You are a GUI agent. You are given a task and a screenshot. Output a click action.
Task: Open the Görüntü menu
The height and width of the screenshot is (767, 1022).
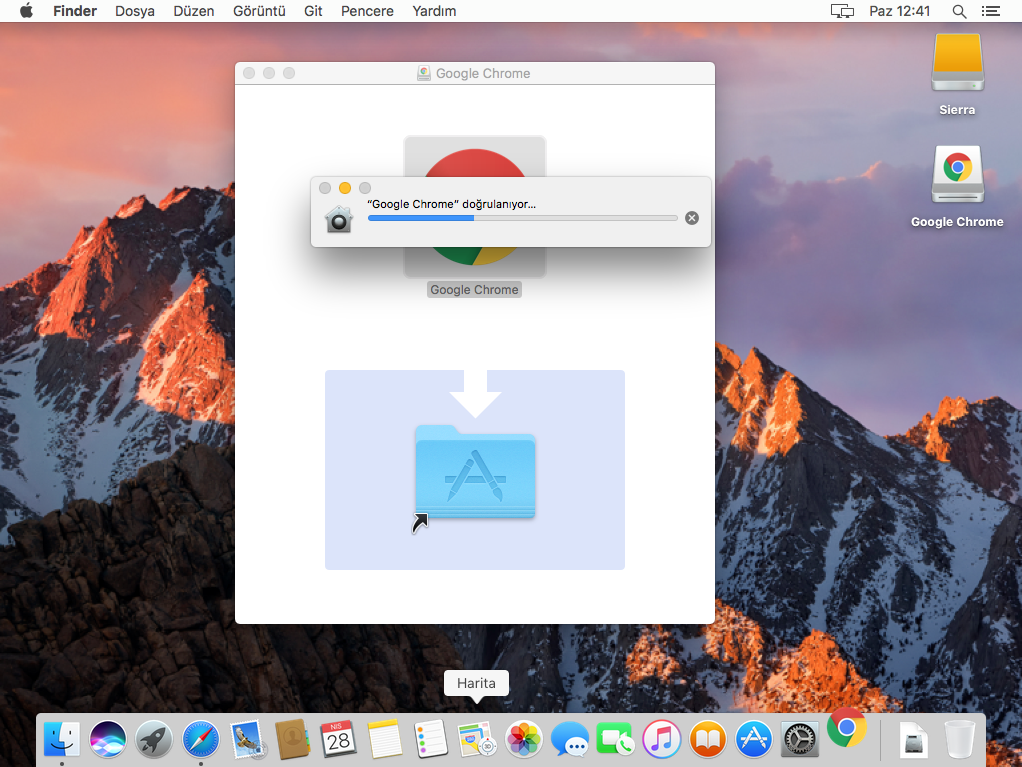coord(259,11)
